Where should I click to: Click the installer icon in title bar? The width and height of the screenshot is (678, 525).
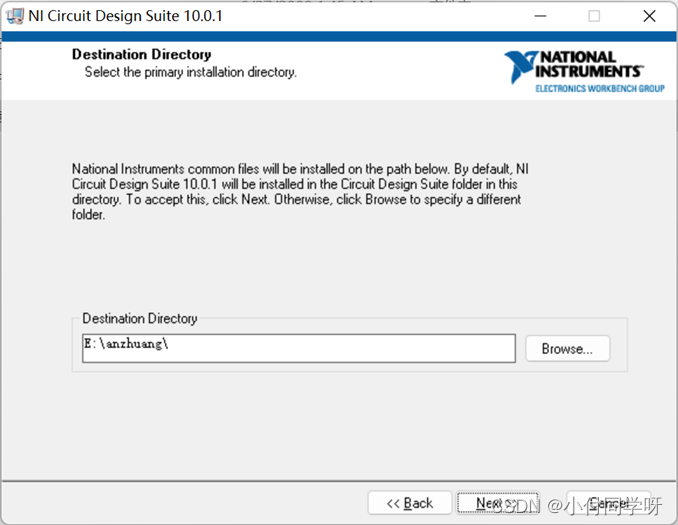pyautogui.click(x=15, y=16)
